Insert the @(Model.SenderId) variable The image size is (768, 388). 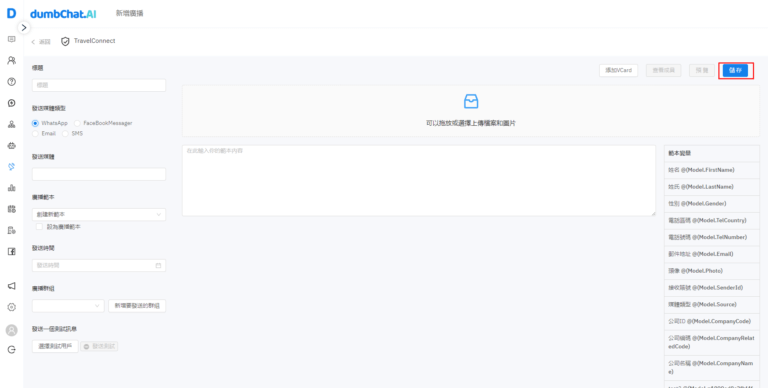coord(712,288)
